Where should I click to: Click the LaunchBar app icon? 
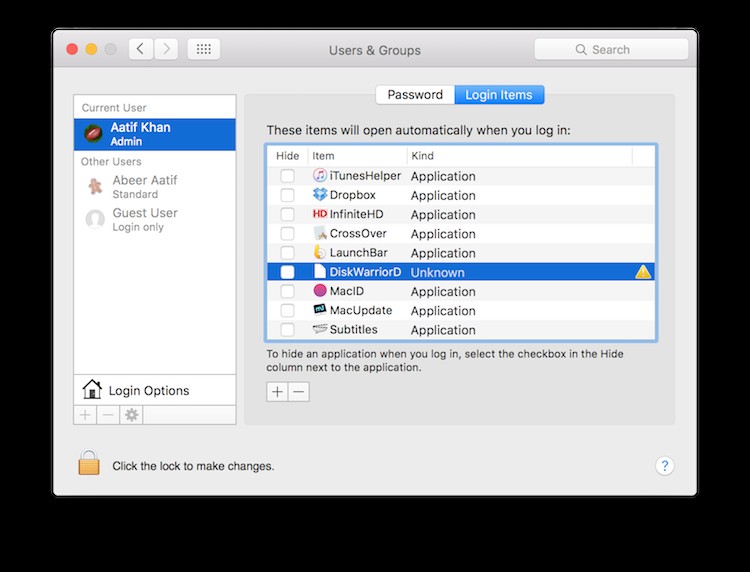click(x=320, y=252)
